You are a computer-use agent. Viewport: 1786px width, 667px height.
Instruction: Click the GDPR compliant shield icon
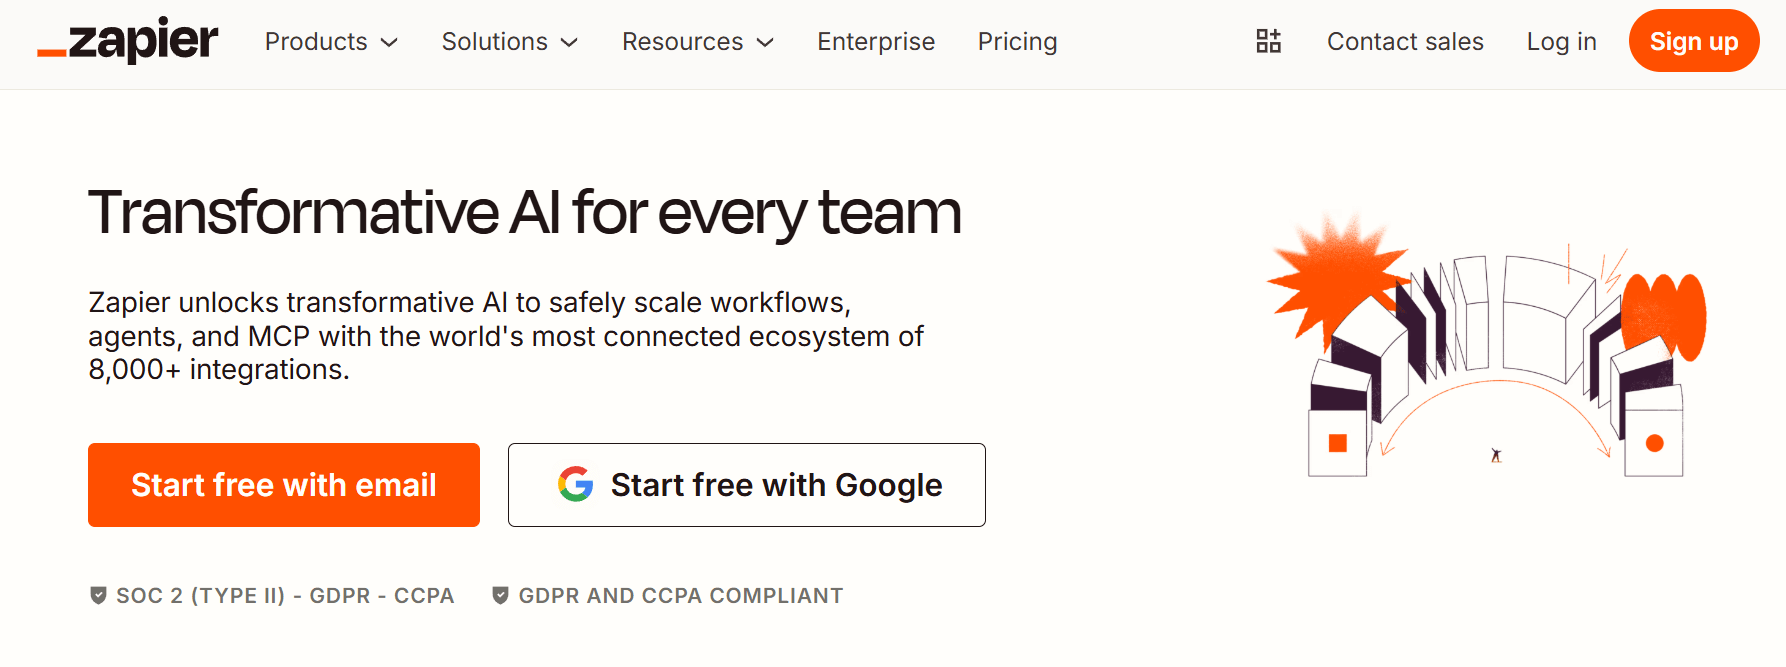(501, 594)
